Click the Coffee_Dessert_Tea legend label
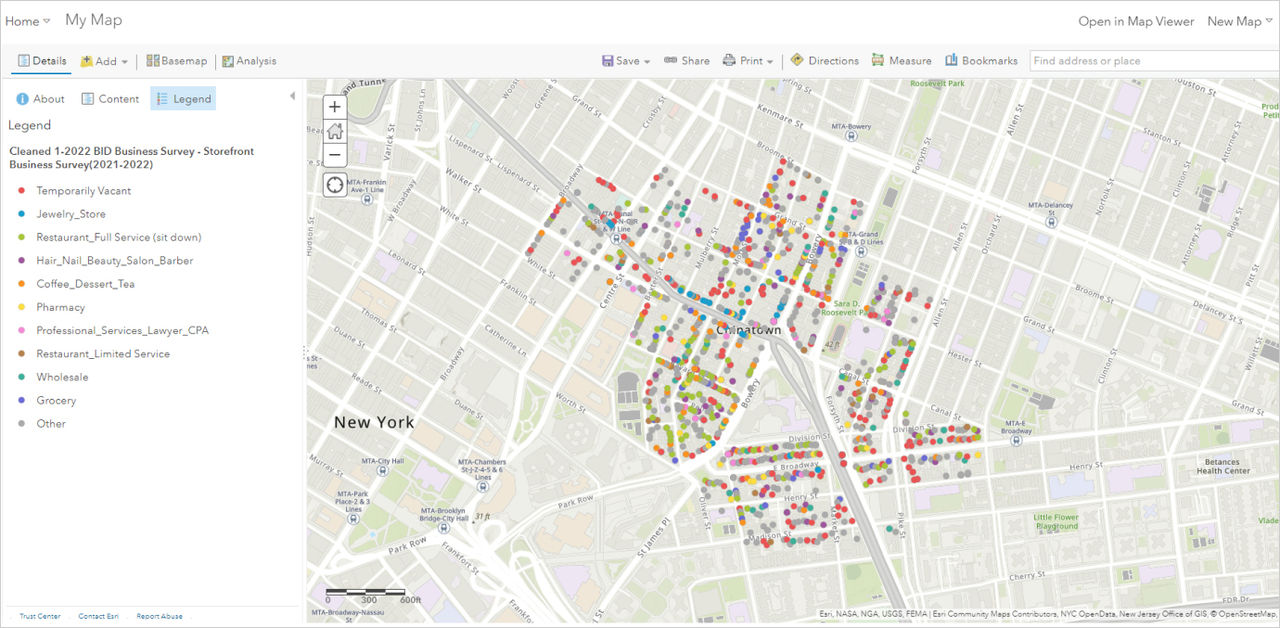This screenshot has width=1280, height=628. click(x=86, y=284)
